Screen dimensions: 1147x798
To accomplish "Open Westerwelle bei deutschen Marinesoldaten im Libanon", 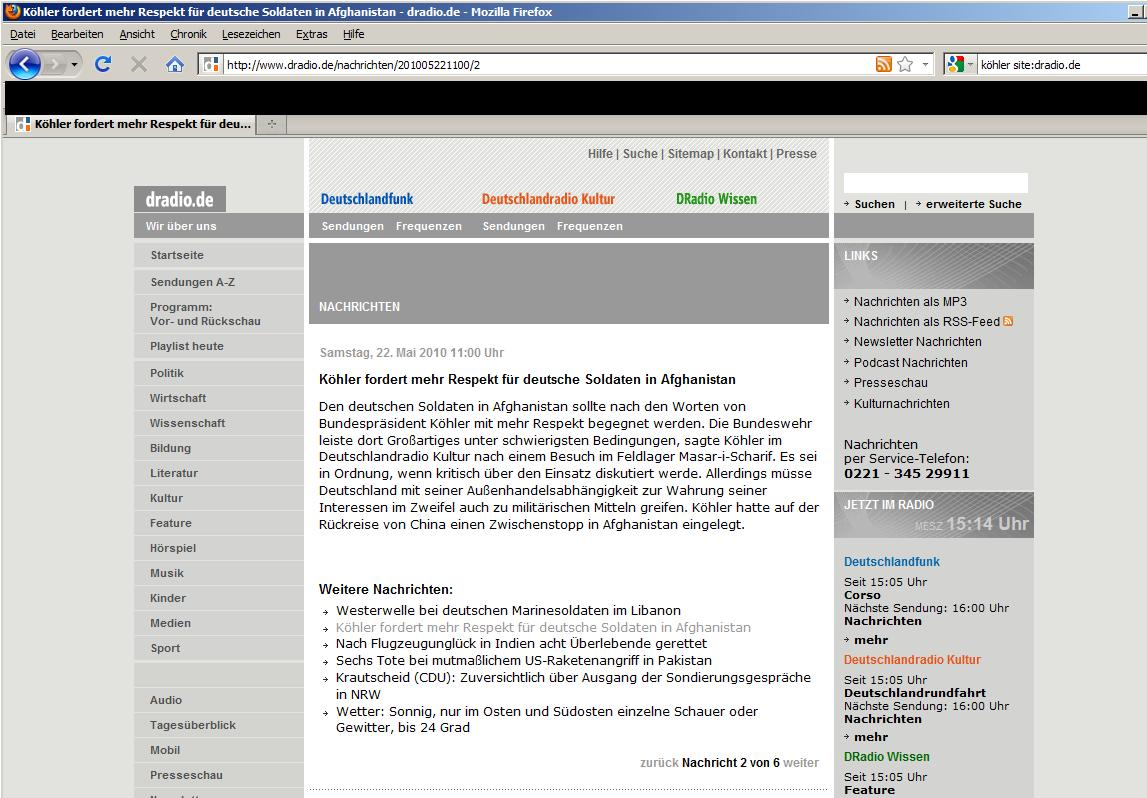I will (x=508, y=610).
